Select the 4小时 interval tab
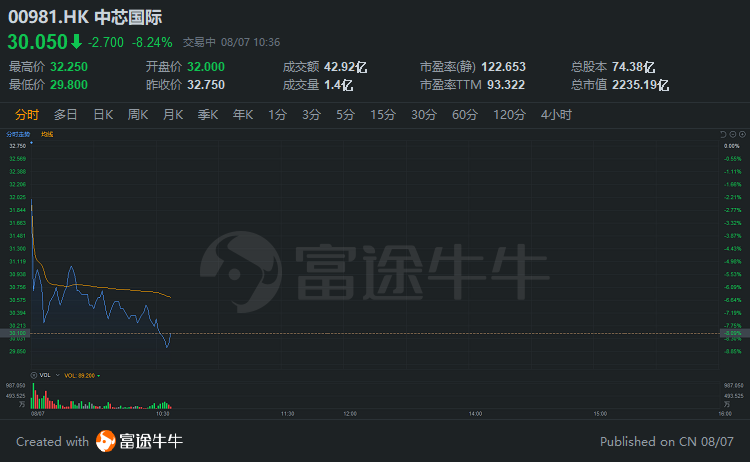Screen dimensions: 750x462 [x=556, y=115]
